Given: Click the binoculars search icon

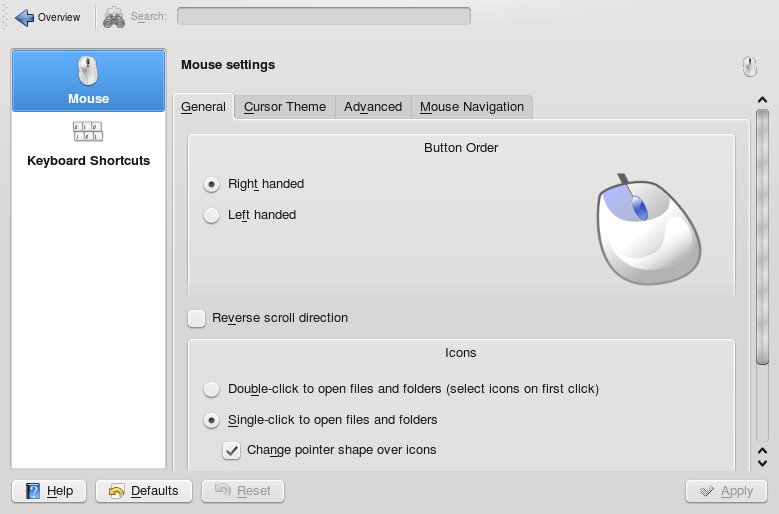Looking at the screenshot, I should [x=114, y=17].
